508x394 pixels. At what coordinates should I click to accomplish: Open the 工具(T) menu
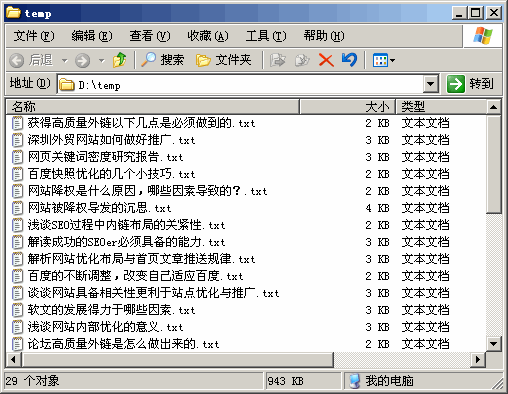[266, 35]
